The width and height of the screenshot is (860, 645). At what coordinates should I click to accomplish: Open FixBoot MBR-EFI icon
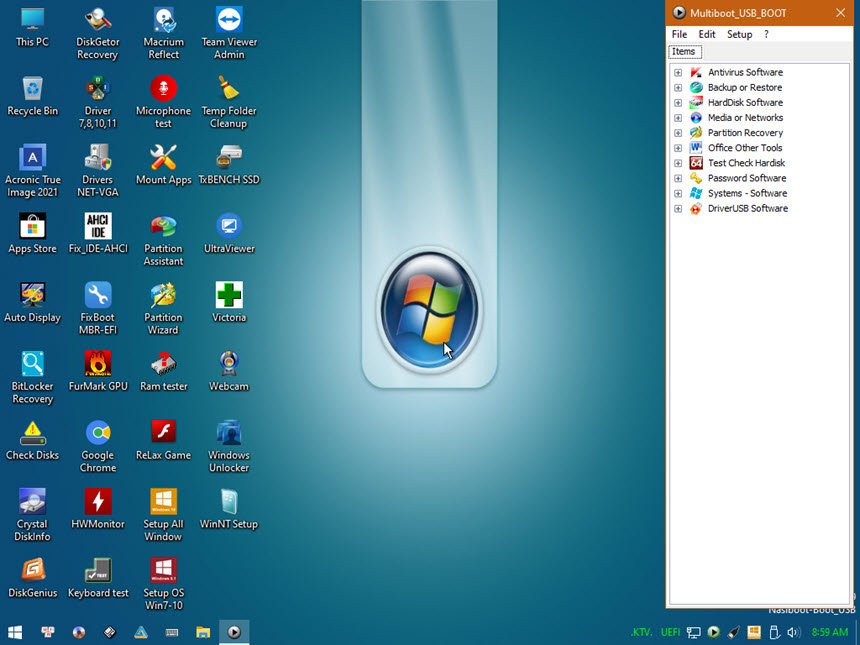[98, 309]
